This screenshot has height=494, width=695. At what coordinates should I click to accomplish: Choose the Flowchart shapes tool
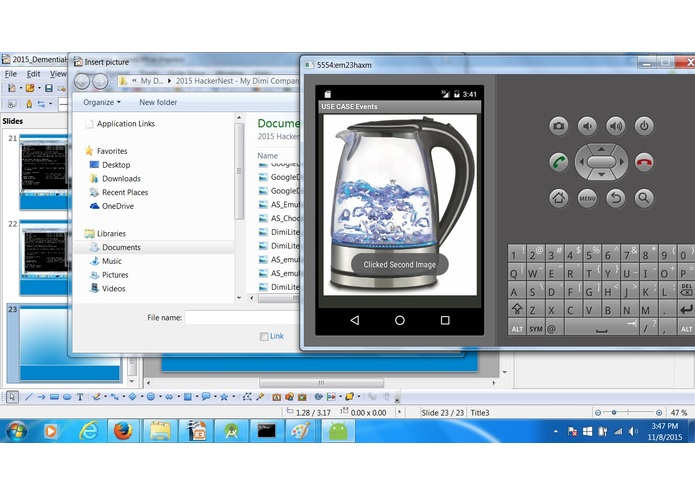[187, 397]
